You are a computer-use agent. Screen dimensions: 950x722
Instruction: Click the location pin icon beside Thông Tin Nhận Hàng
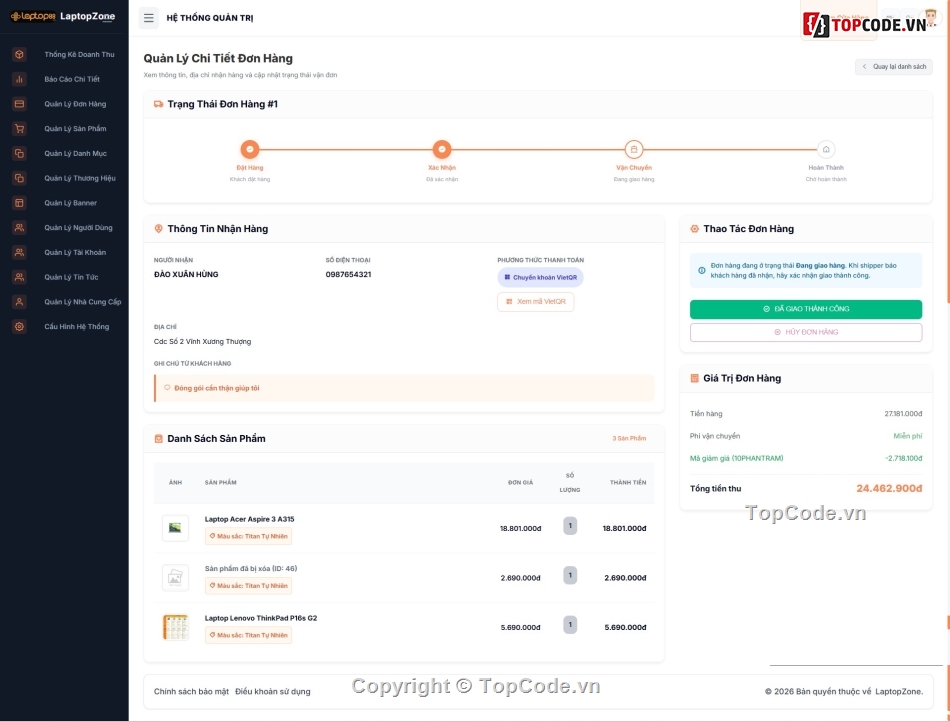pyautogui.click(x=159, y=229)
